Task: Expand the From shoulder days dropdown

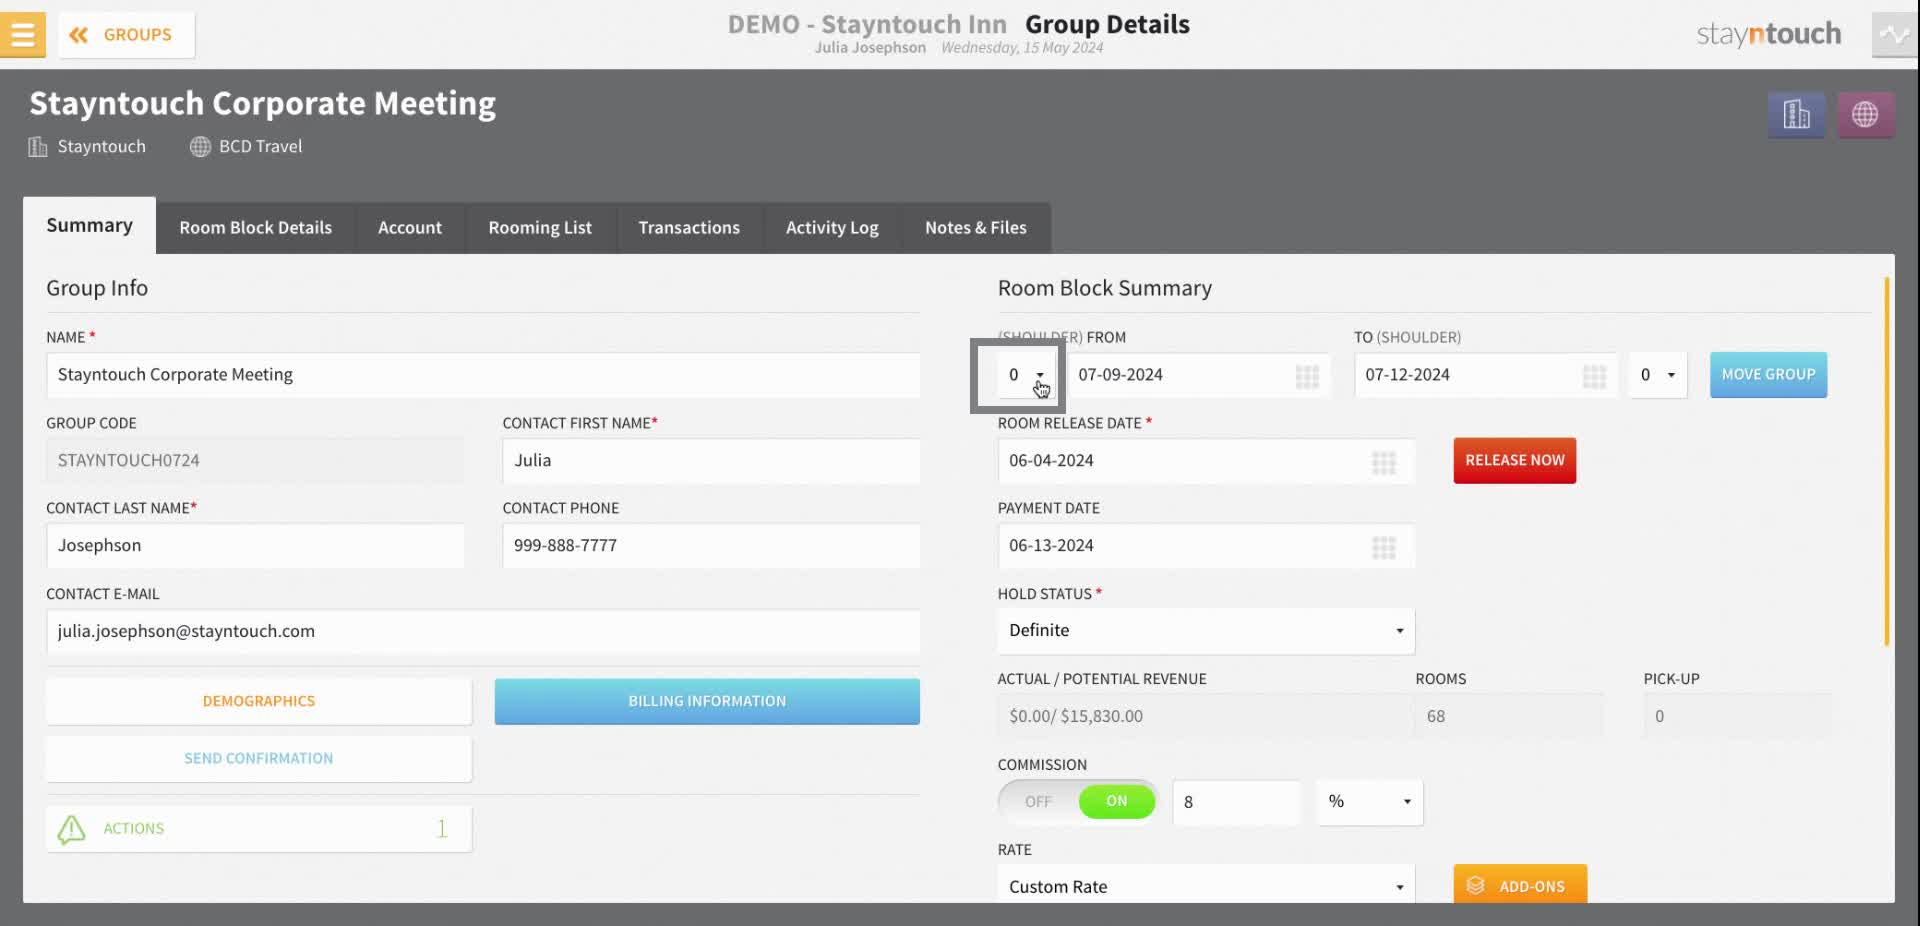Action: point(1025,375)
